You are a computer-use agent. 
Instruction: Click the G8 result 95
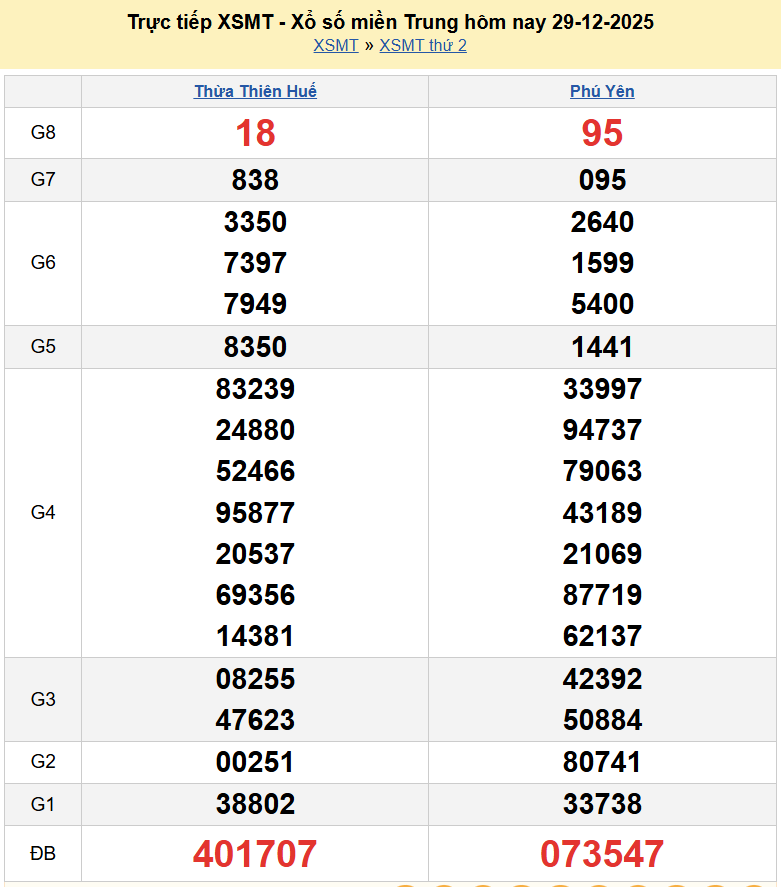pyautogui.click(x=602, y=133)
